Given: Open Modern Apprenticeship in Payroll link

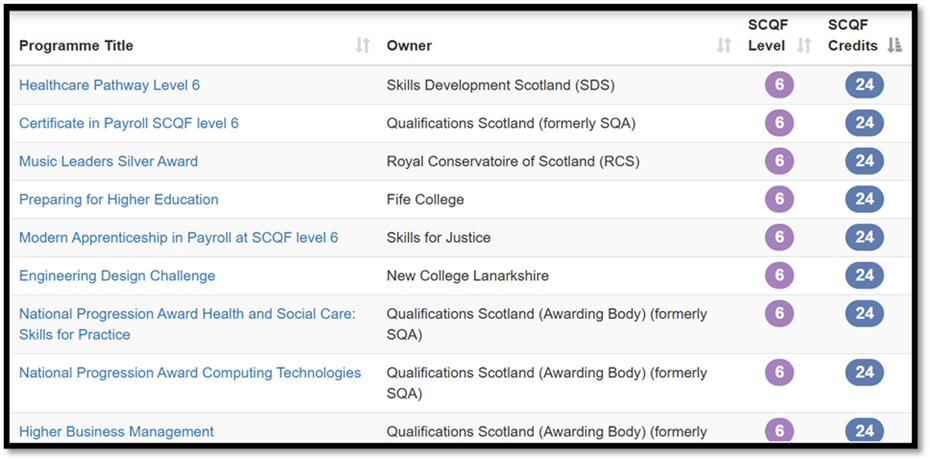Looking at the screenshot, I should click(179, 237).
